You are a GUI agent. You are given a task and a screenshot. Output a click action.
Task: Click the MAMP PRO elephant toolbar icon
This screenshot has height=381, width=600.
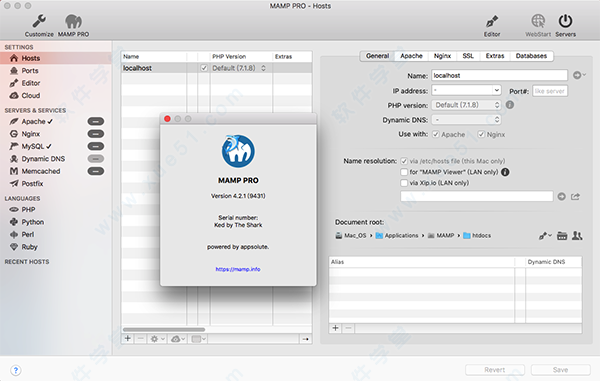tap(73, 22)
